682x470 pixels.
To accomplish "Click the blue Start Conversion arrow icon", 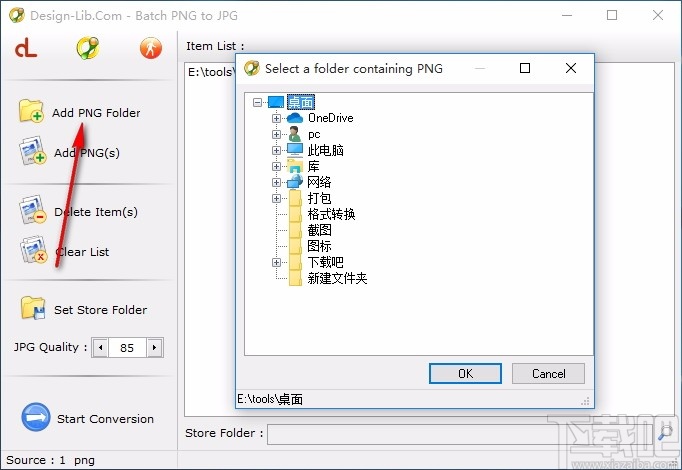I will pos(36,417).
